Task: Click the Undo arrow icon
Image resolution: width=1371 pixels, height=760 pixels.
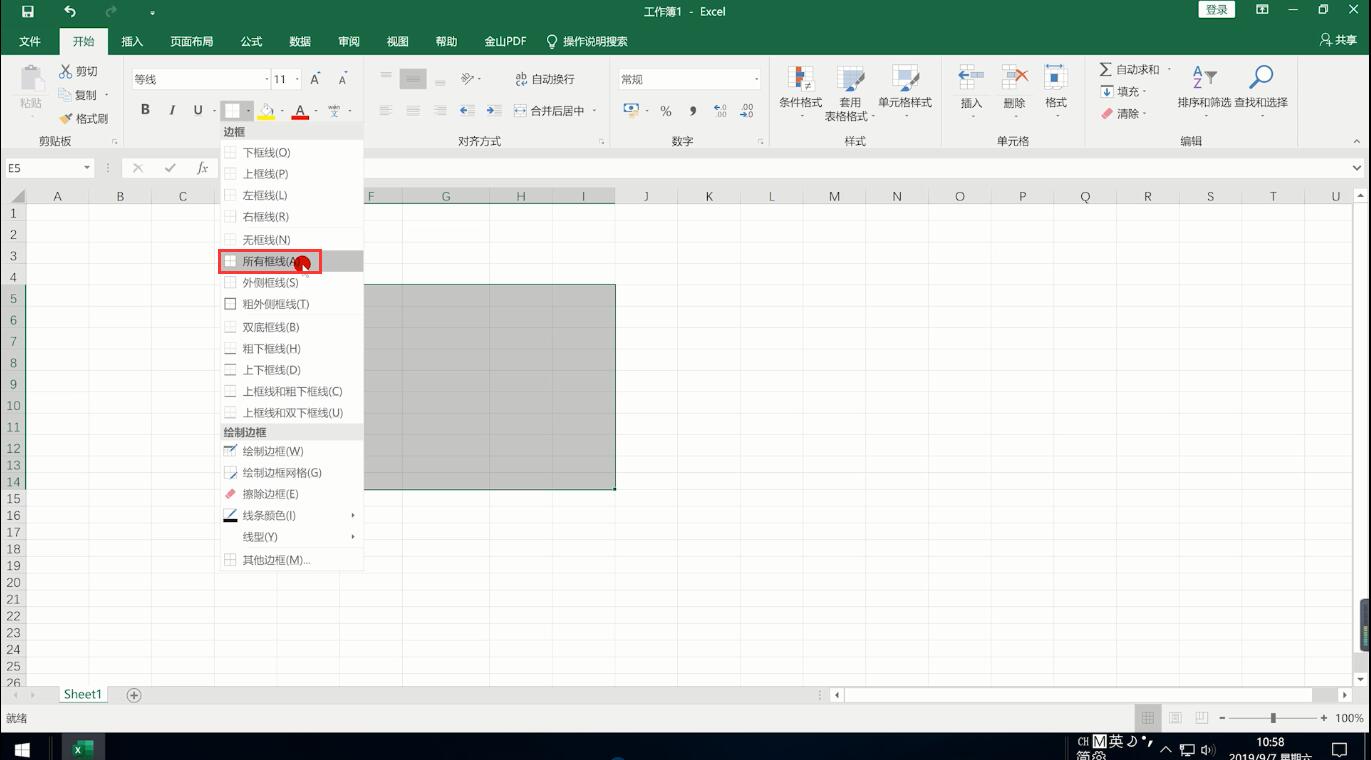Action: coord(69,12)
